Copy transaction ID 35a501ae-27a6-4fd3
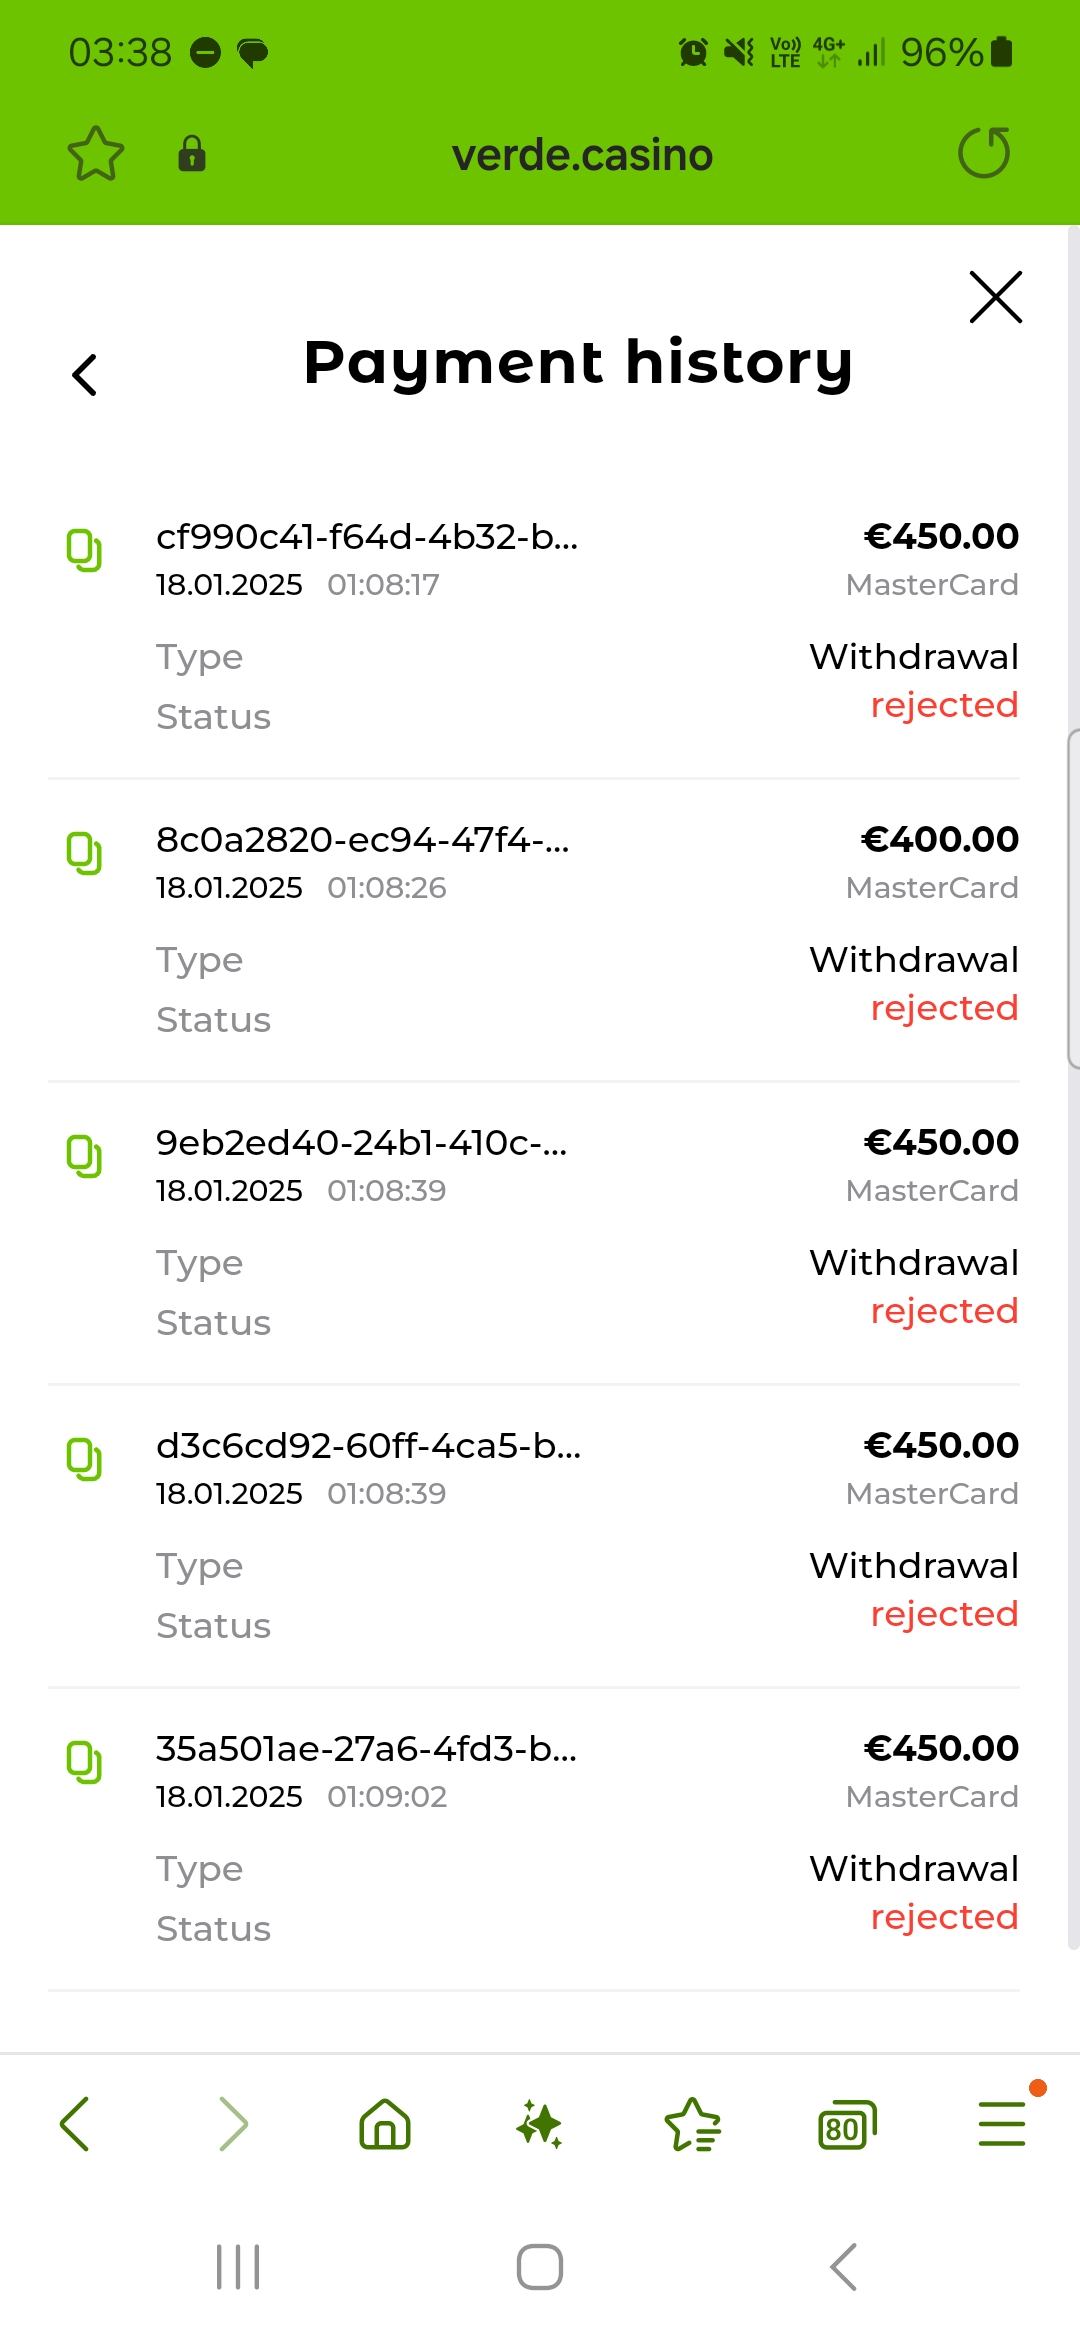The image size is (1080, 2340). point(84,1763)
